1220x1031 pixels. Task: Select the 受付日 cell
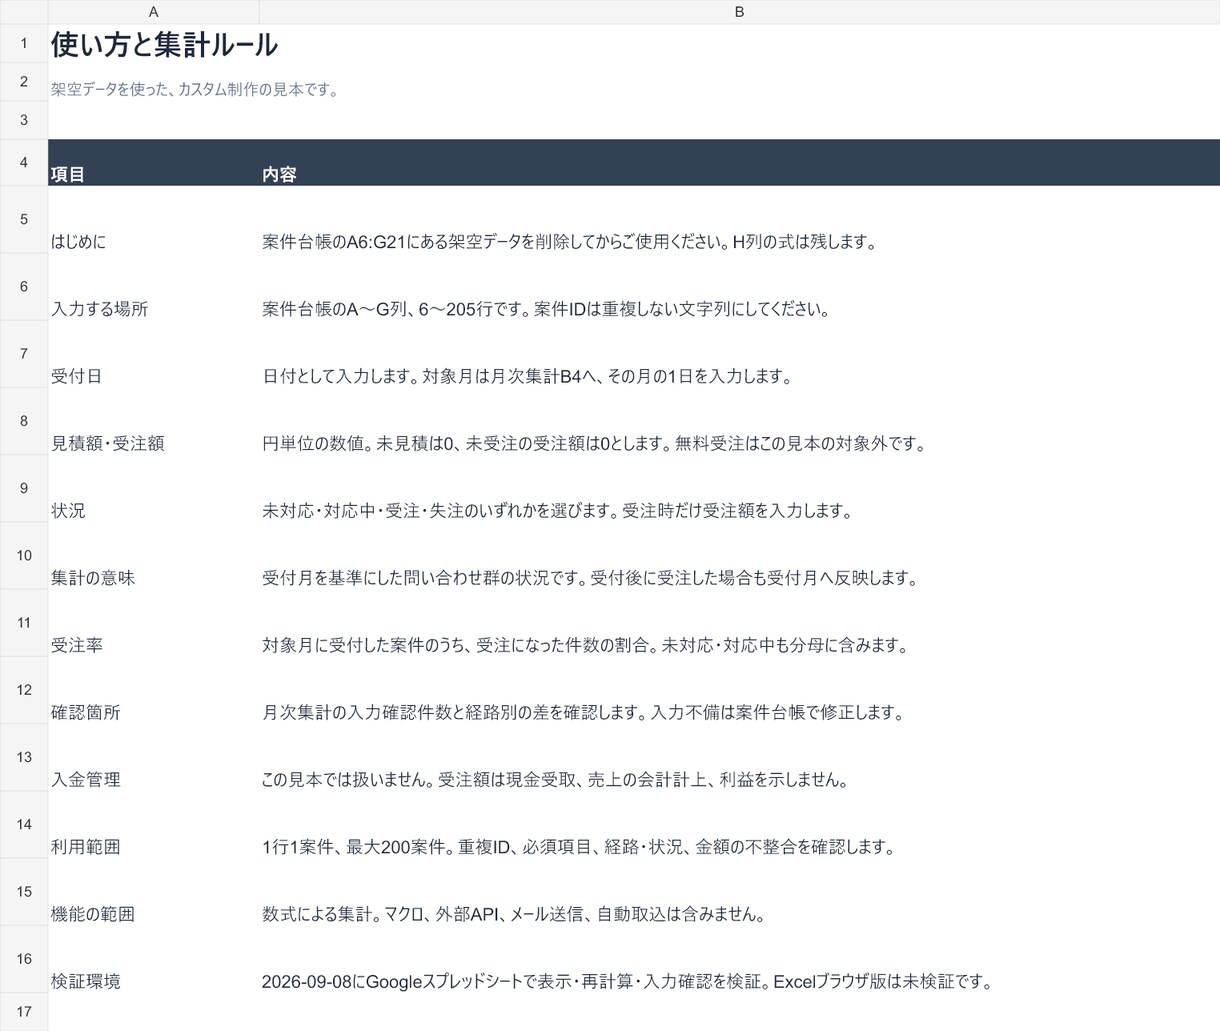(x=153, y=354)
